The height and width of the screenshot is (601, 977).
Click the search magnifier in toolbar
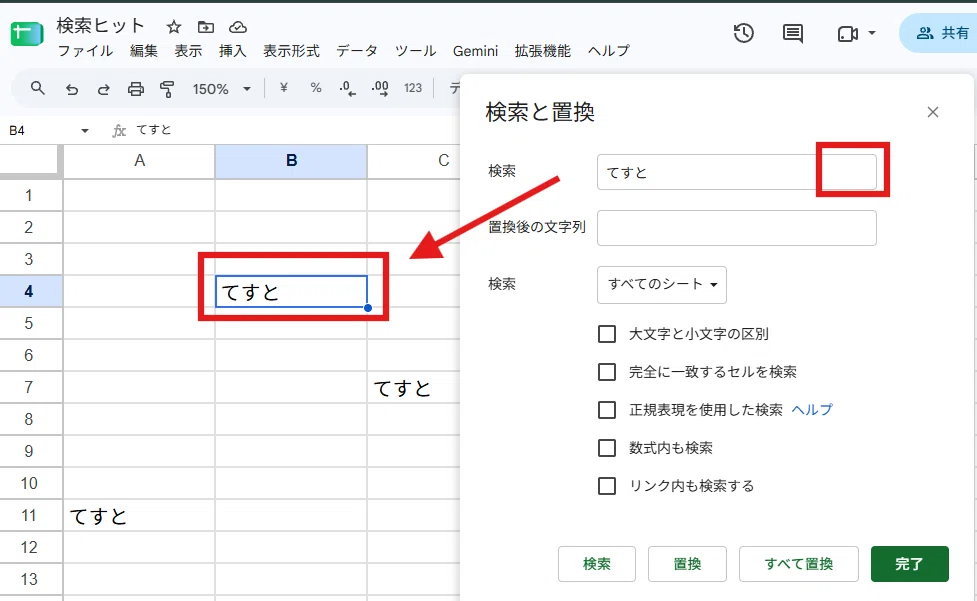point(37,88)
